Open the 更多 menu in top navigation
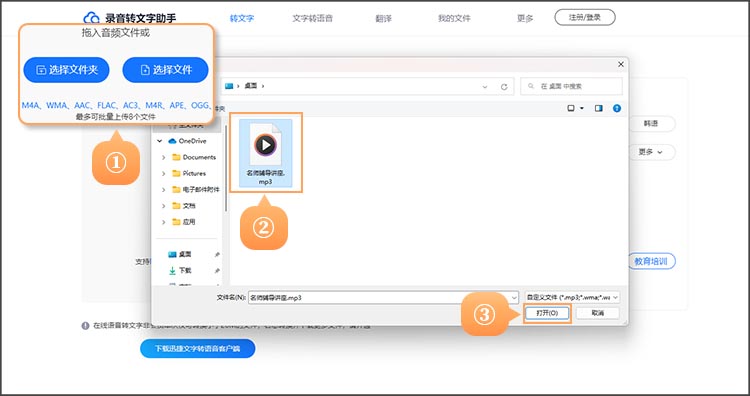750x396 pixels. 525,19
